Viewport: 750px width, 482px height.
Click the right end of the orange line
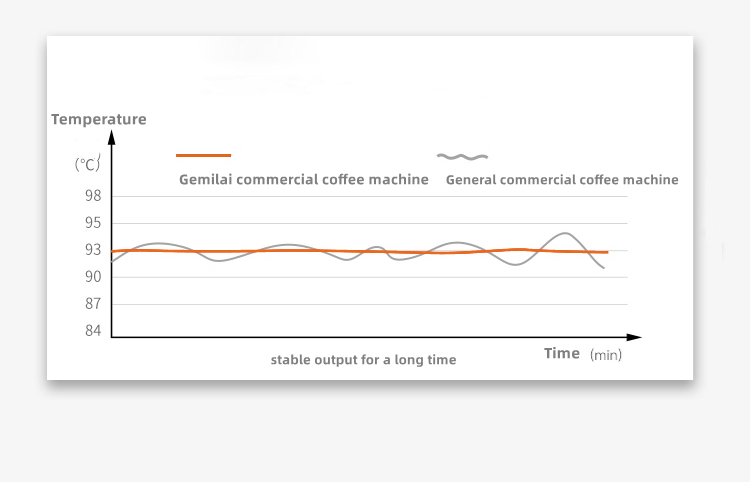607,252
